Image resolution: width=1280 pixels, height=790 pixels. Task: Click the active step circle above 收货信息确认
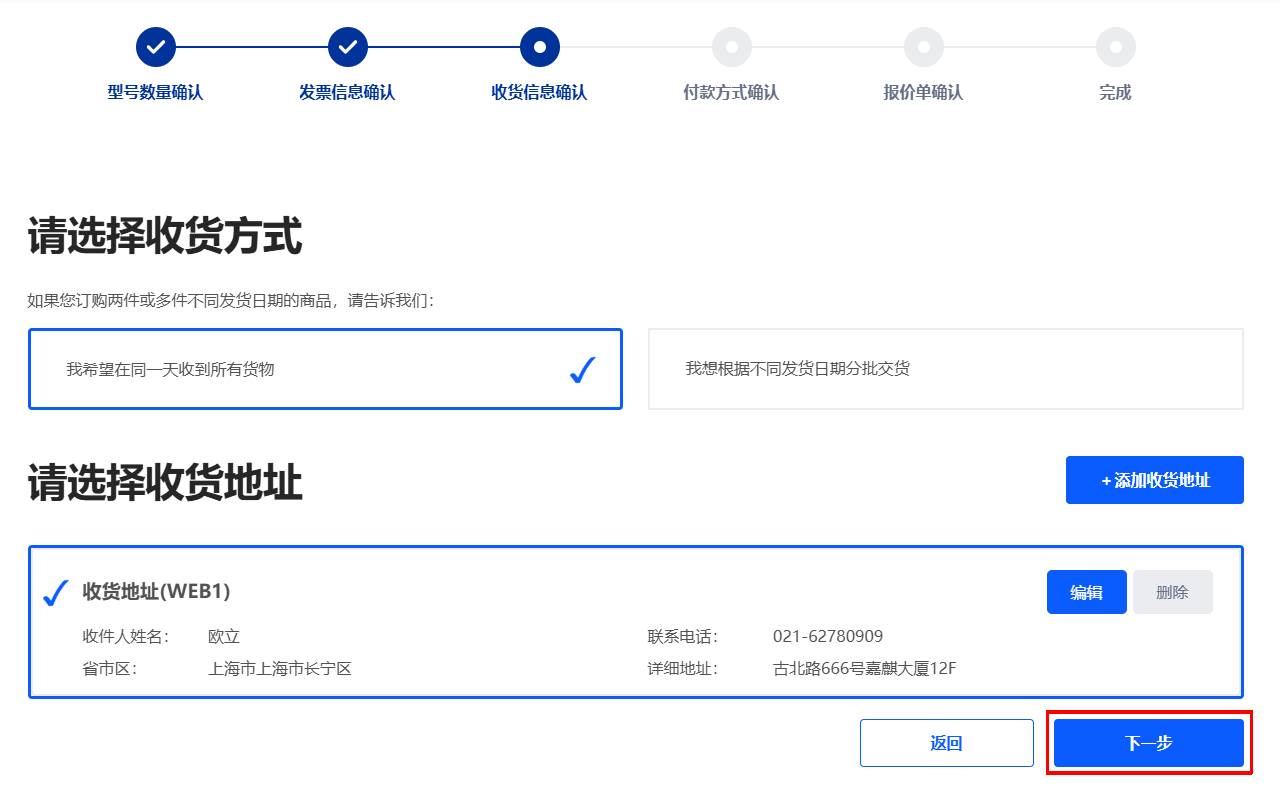coord(540,47)
